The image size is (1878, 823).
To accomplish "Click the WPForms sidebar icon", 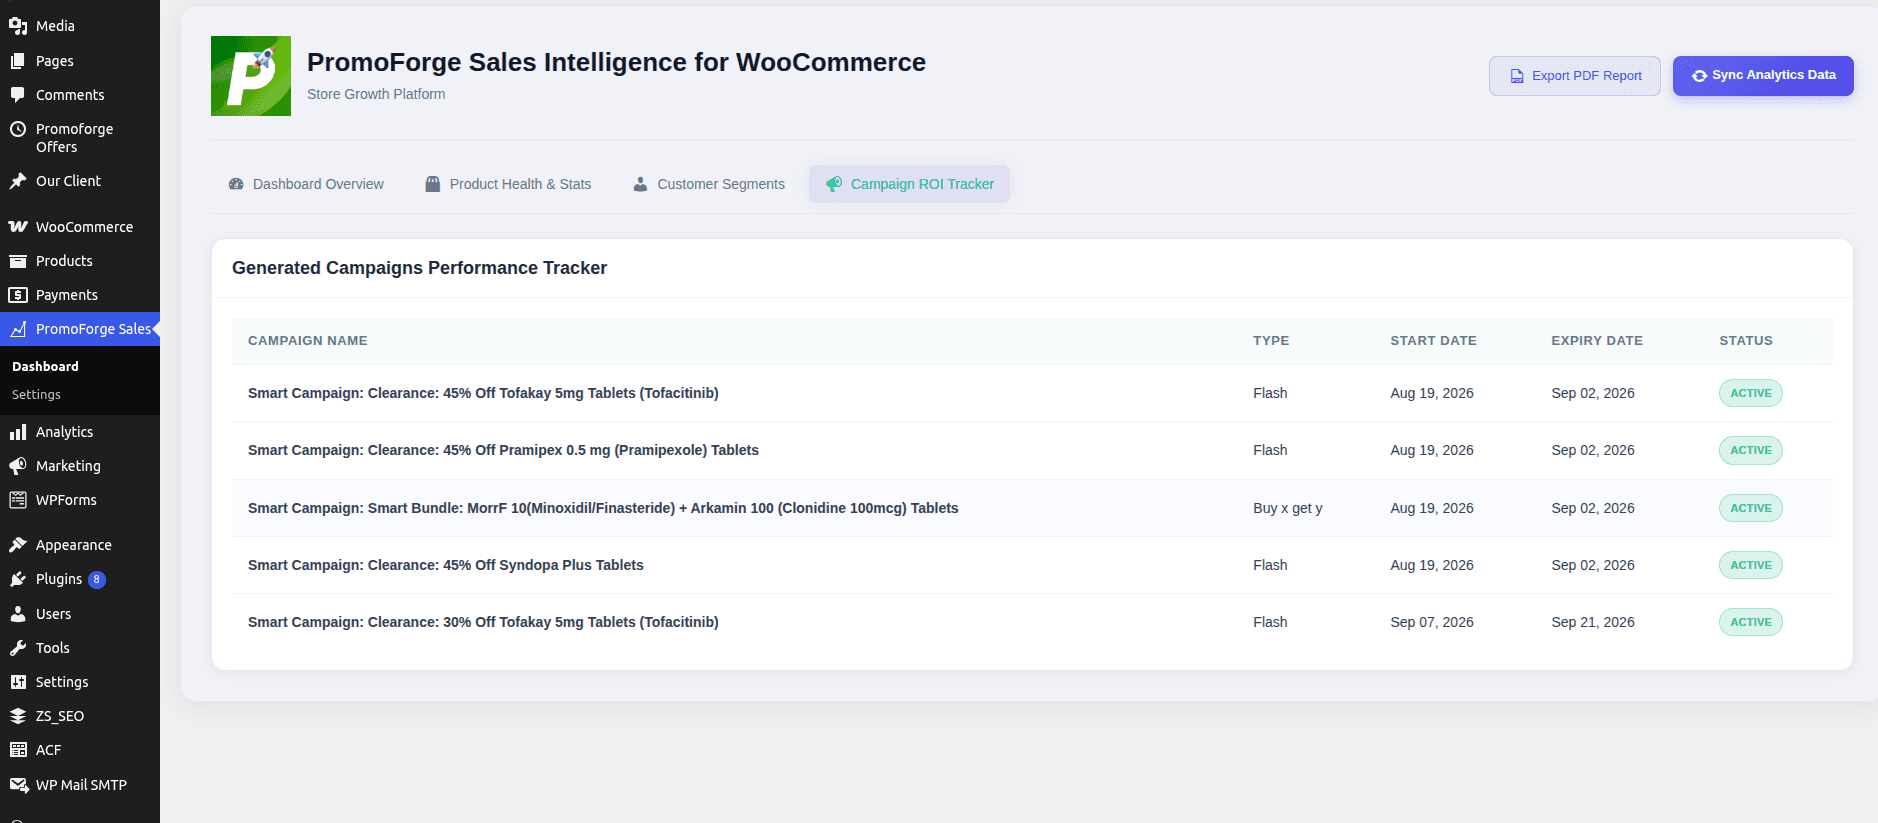I will click(x=18, y=500).
